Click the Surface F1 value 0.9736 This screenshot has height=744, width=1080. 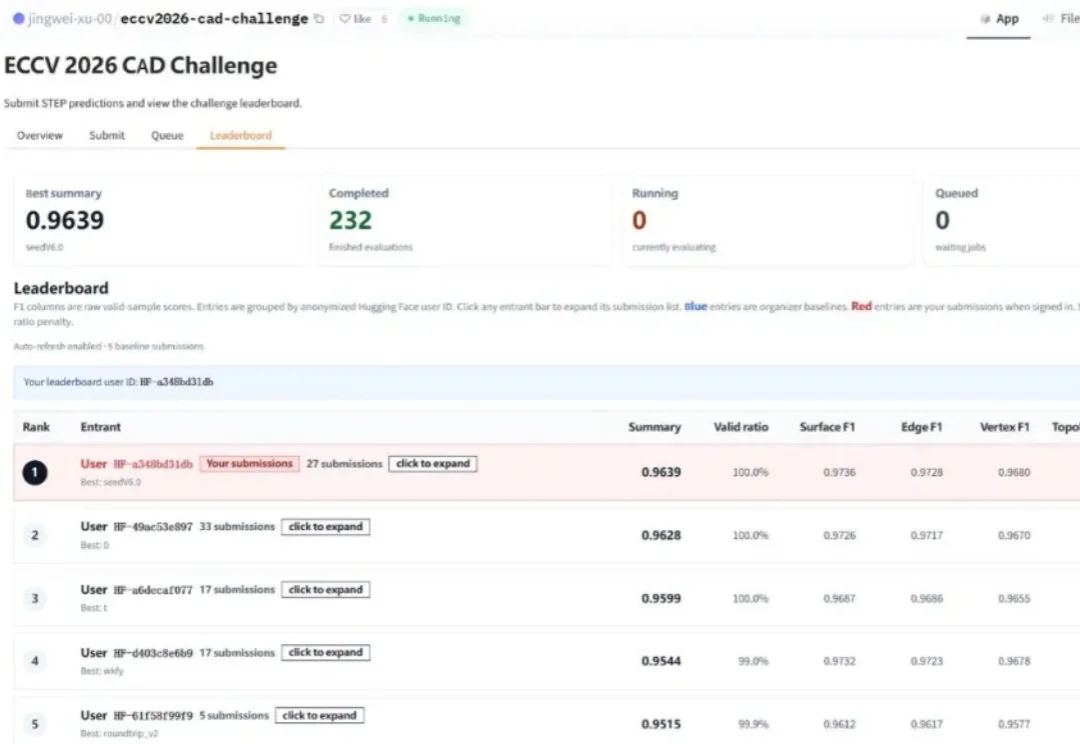840,473
